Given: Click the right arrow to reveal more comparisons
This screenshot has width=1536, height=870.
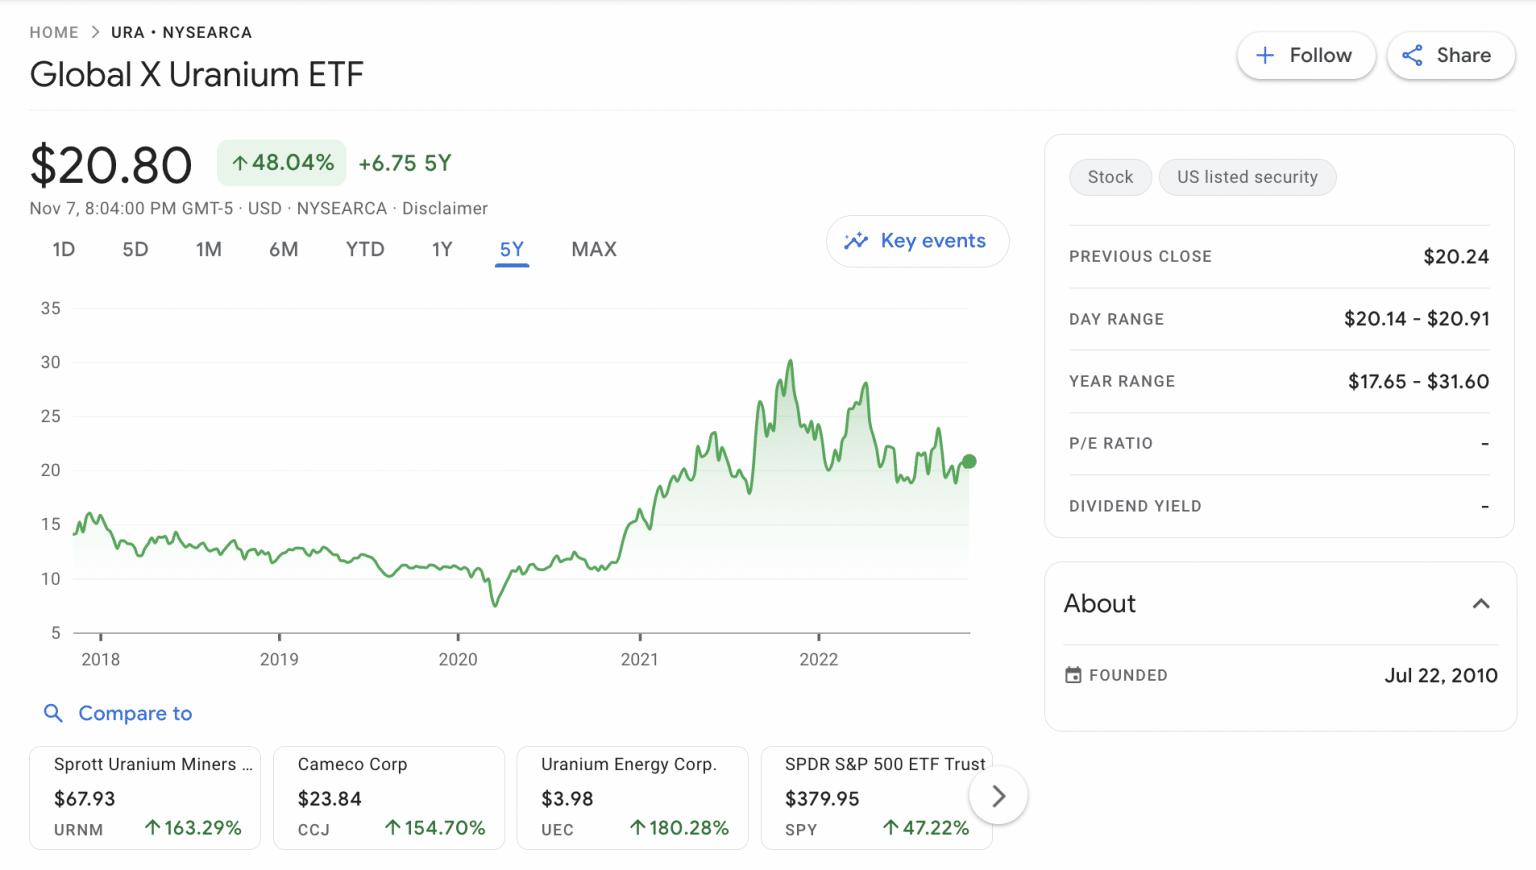Looking at the screenshot, I should click(997, 795).
